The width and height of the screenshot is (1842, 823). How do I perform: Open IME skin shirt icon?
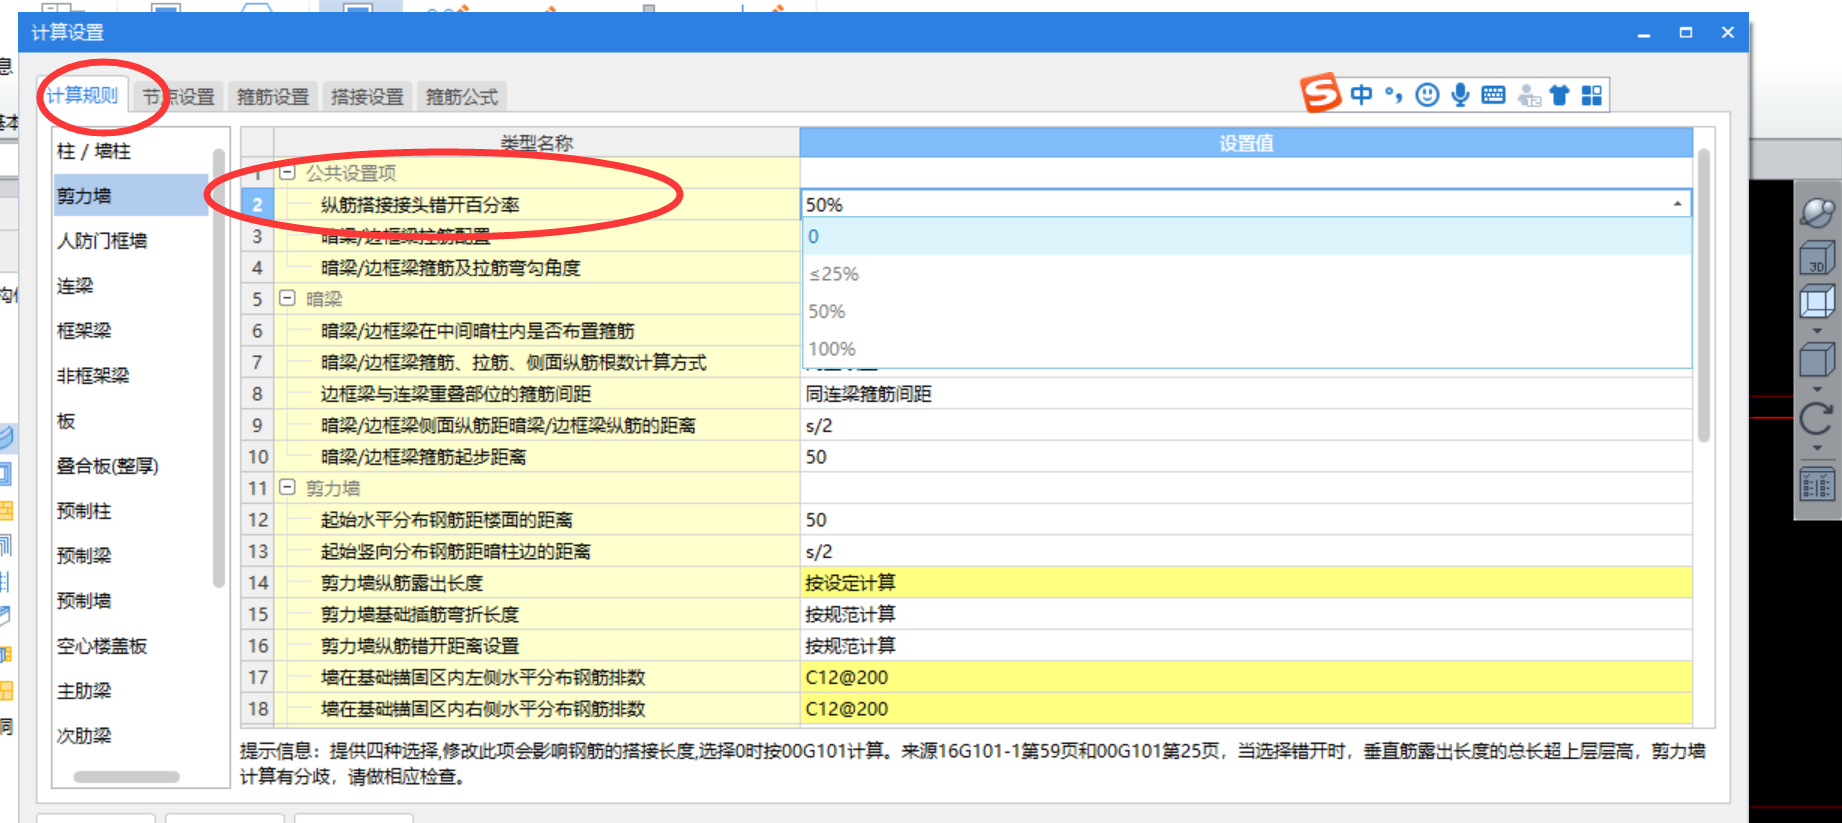[x=1559, y=95]
